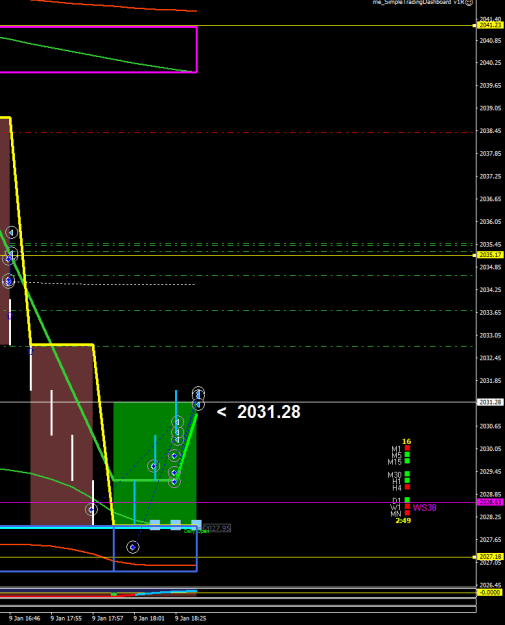Click the green M15 timeframe indicator square
Viewport: 505px width, 625px height.
(x=407, y=461)
